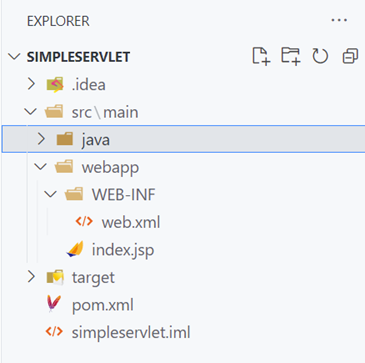Collapse the webapp folder chevron
Image resolution: width=365 pixels, height=363 pixels.
pyautogui.click(x=41, y=167)
